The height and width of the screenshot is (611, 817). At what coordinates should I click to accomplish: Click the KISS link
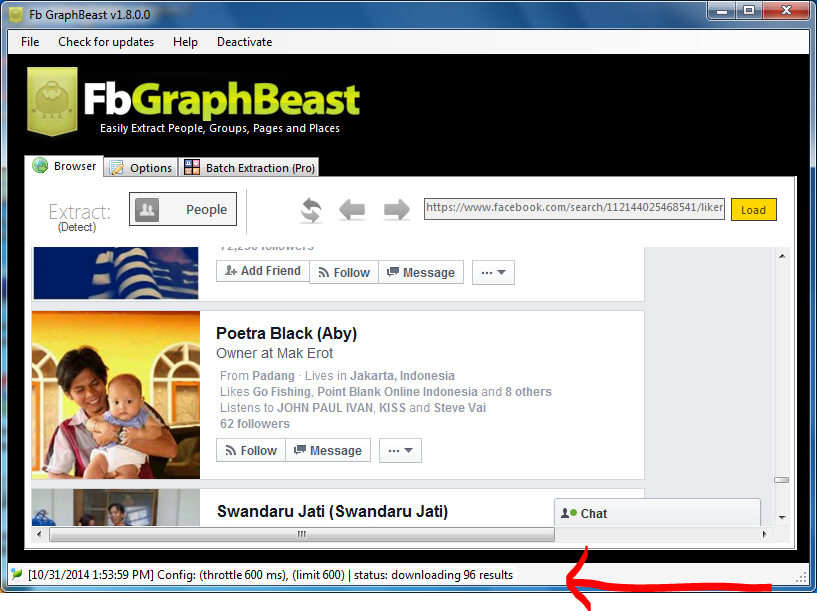coord(392,408)
